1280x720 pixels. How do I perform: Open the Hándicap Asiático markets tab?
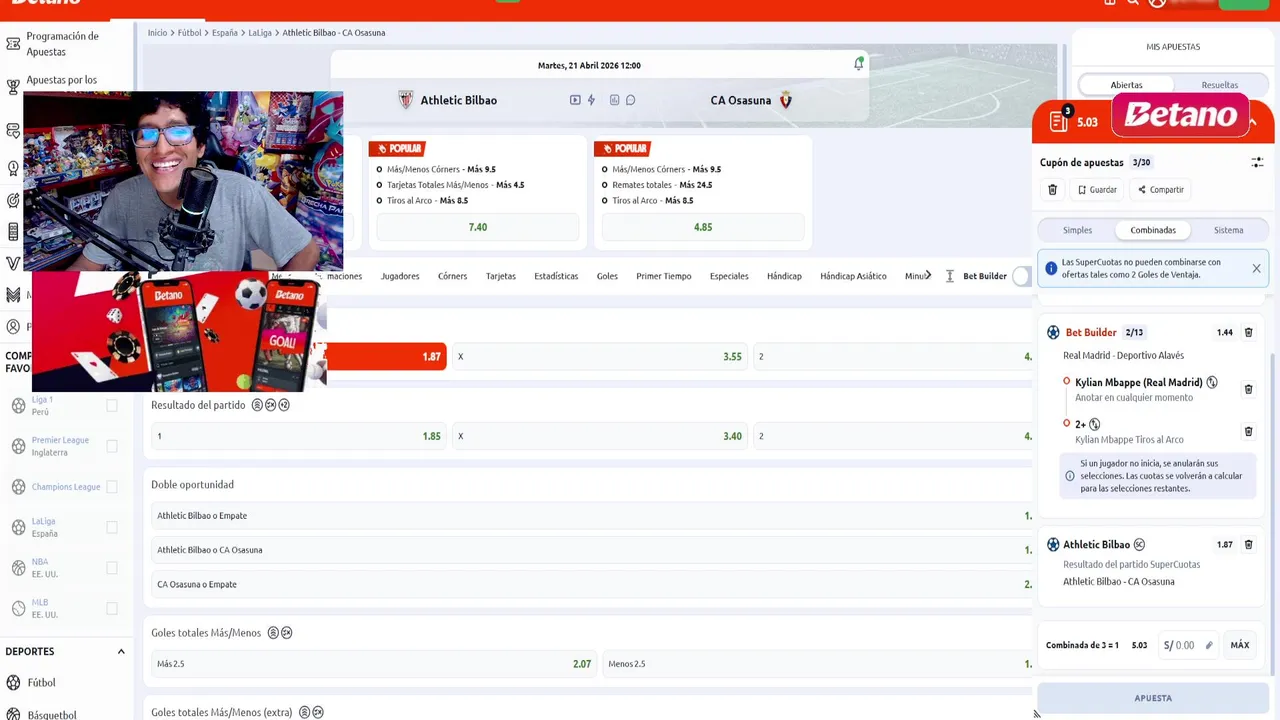[x=853, y=276]
